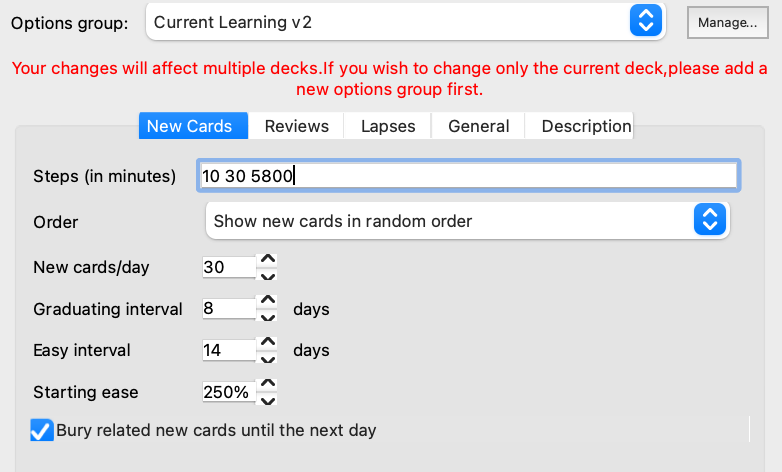Increase the Starting ease percentage

point(267,385)
